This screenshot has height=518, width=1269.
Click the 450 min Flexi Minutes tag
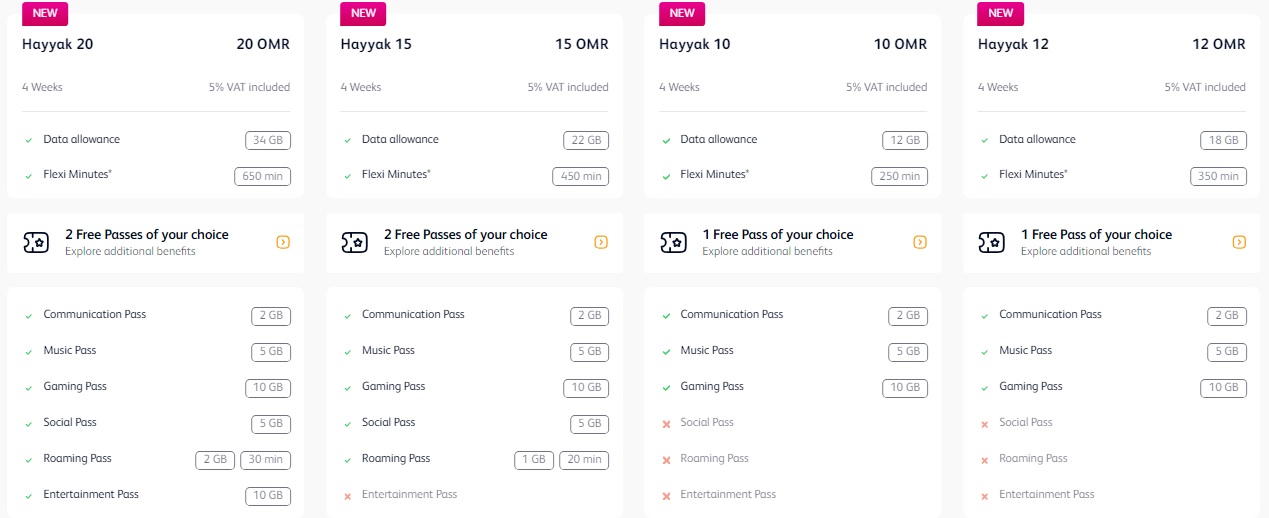pyautogui.click(x=580, y=177)
